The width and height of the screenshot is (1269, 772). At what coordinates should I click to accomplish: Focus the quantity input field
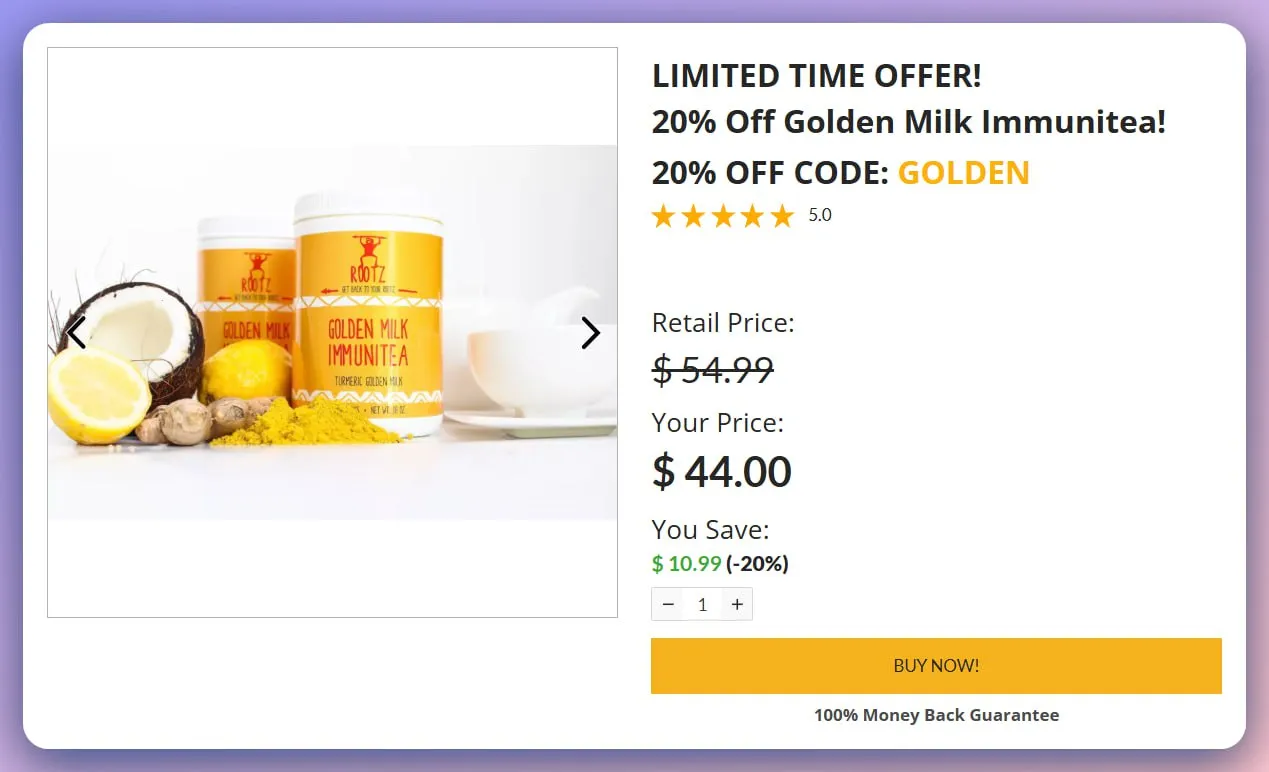tap(702, 604)
